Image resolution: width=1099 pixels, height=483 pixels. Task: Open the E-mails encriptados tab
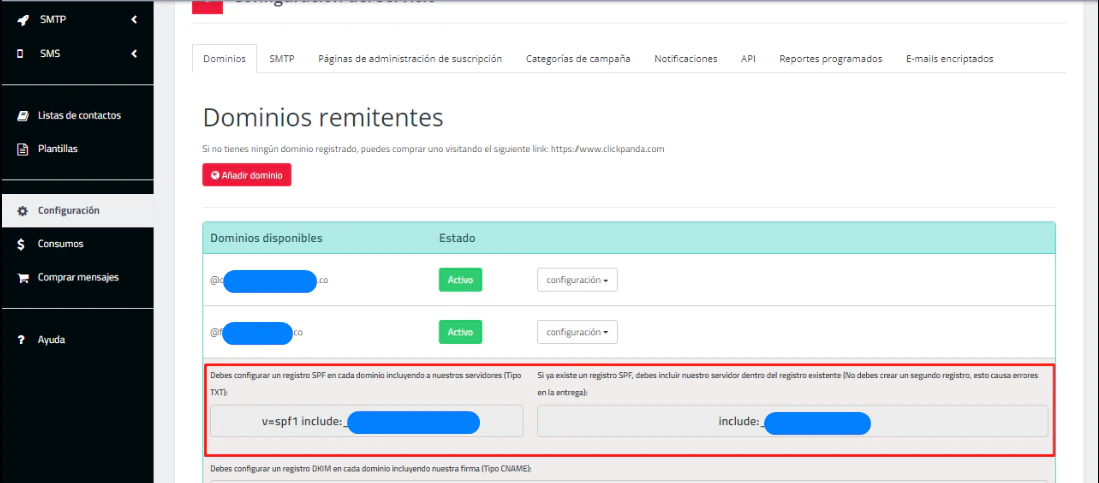pyautogui.click(x=950, y=59)
